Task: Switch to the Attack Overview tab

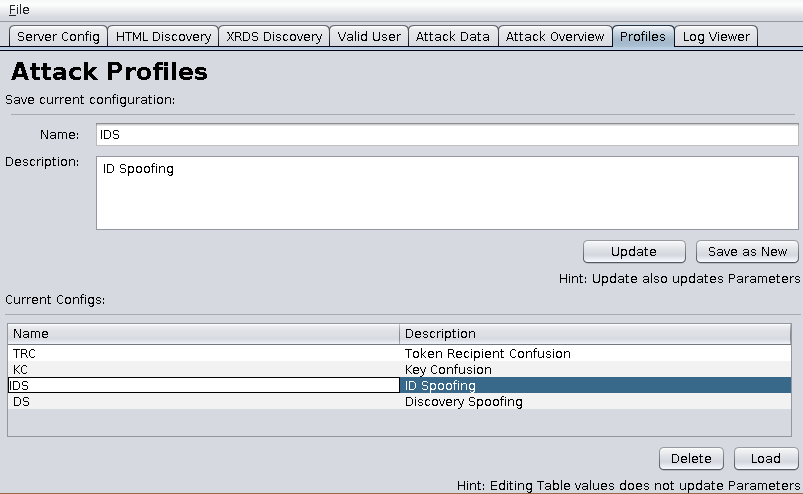Action: click(555, 37)
